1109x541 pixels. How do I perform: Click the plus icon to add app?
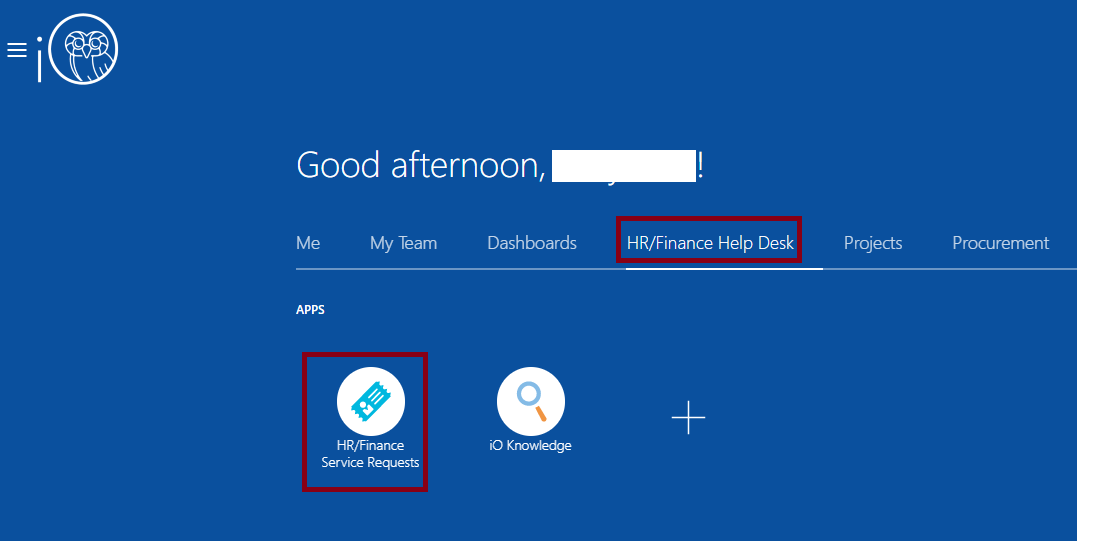[x=688, y=417]
